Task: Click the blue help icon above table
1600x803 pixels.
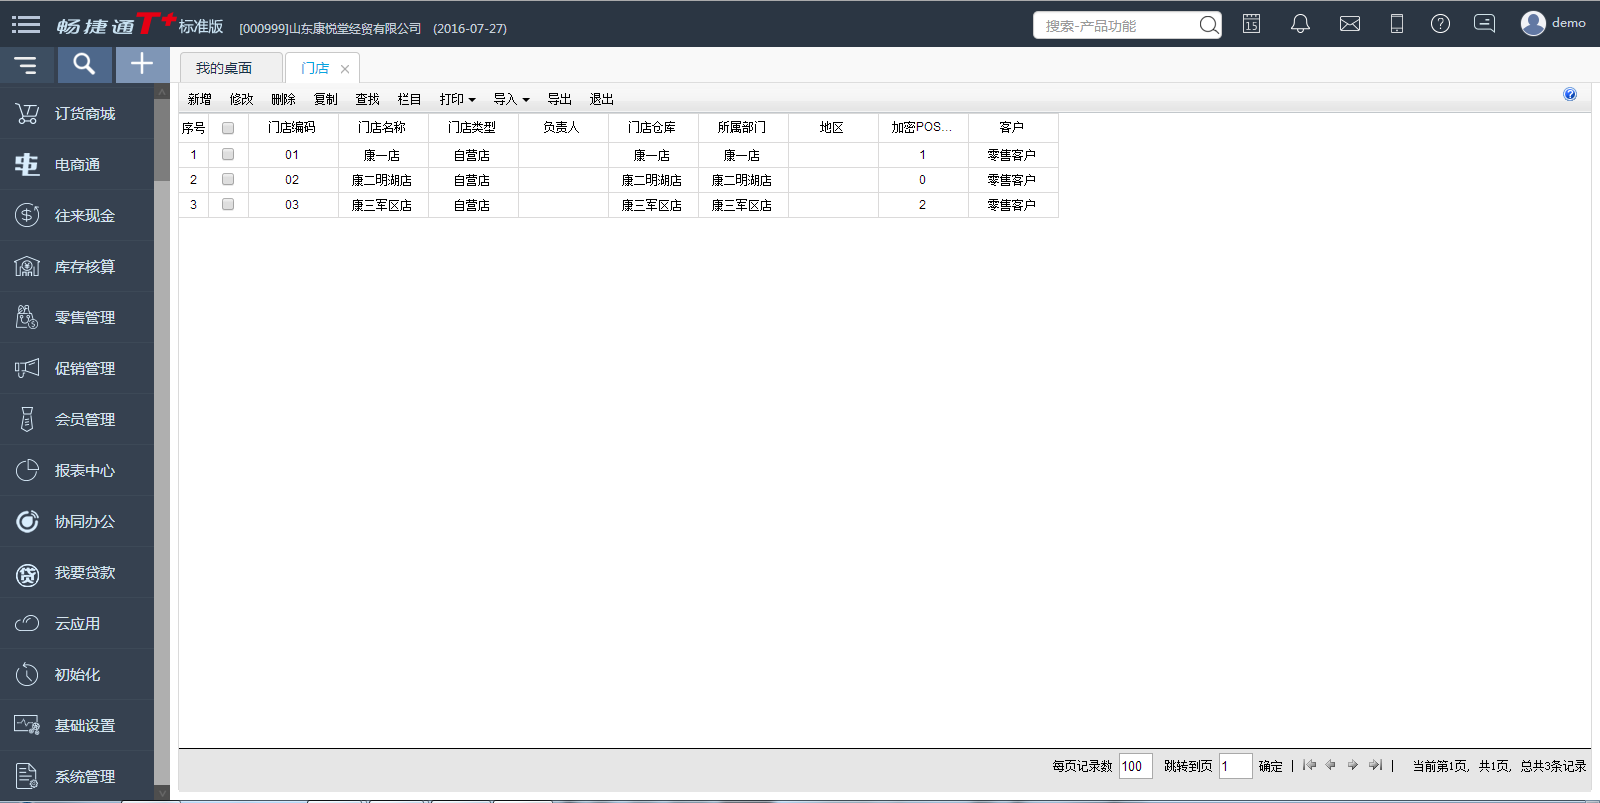Action: [1569, 94]
